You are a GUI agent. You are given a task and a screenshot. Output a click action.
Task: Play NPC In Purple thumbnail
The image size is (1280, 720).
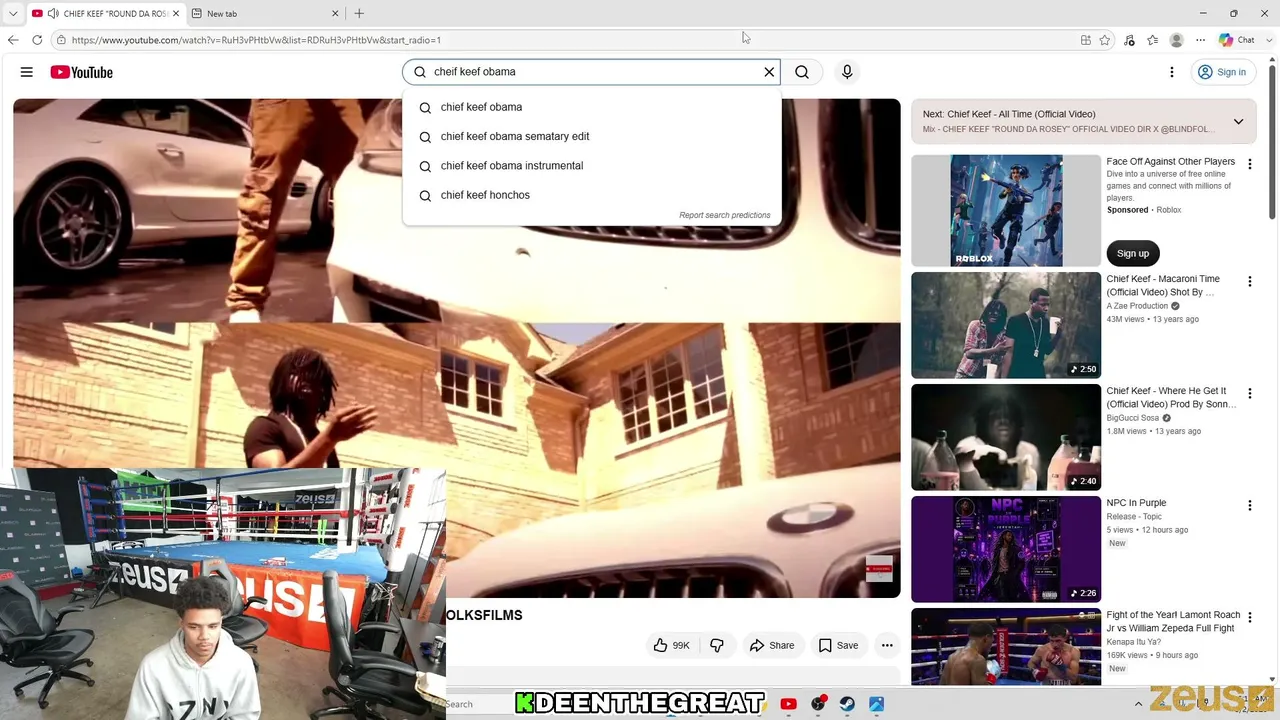tap(1006, 549)
